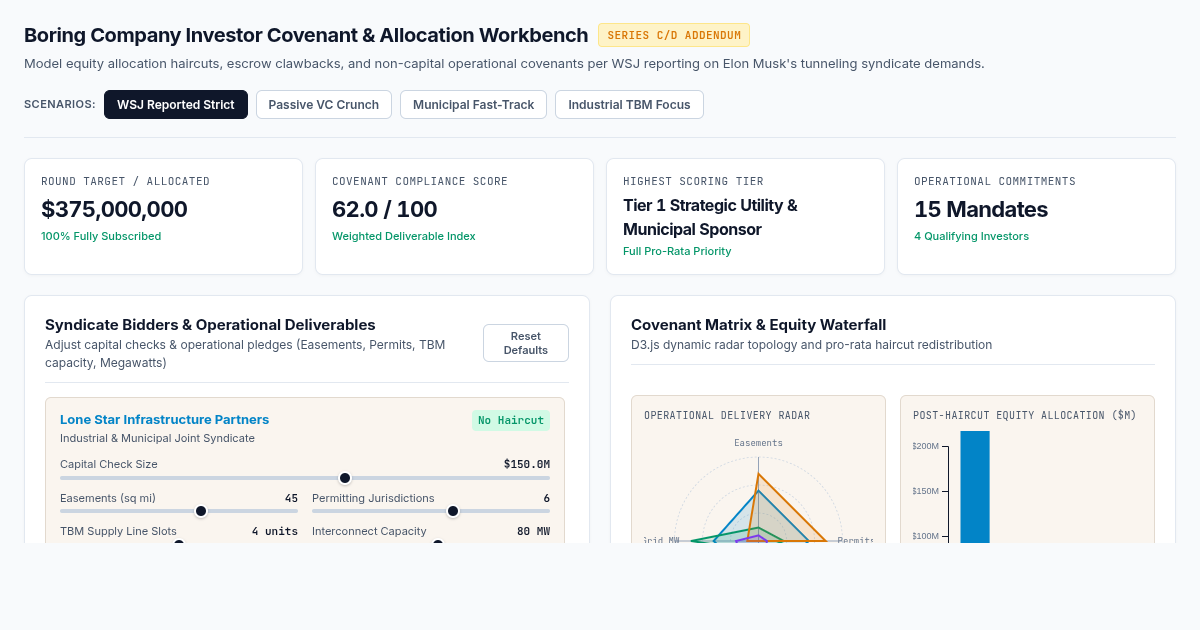Click the 62.0 / 100 compliance score

coord(385,209)
